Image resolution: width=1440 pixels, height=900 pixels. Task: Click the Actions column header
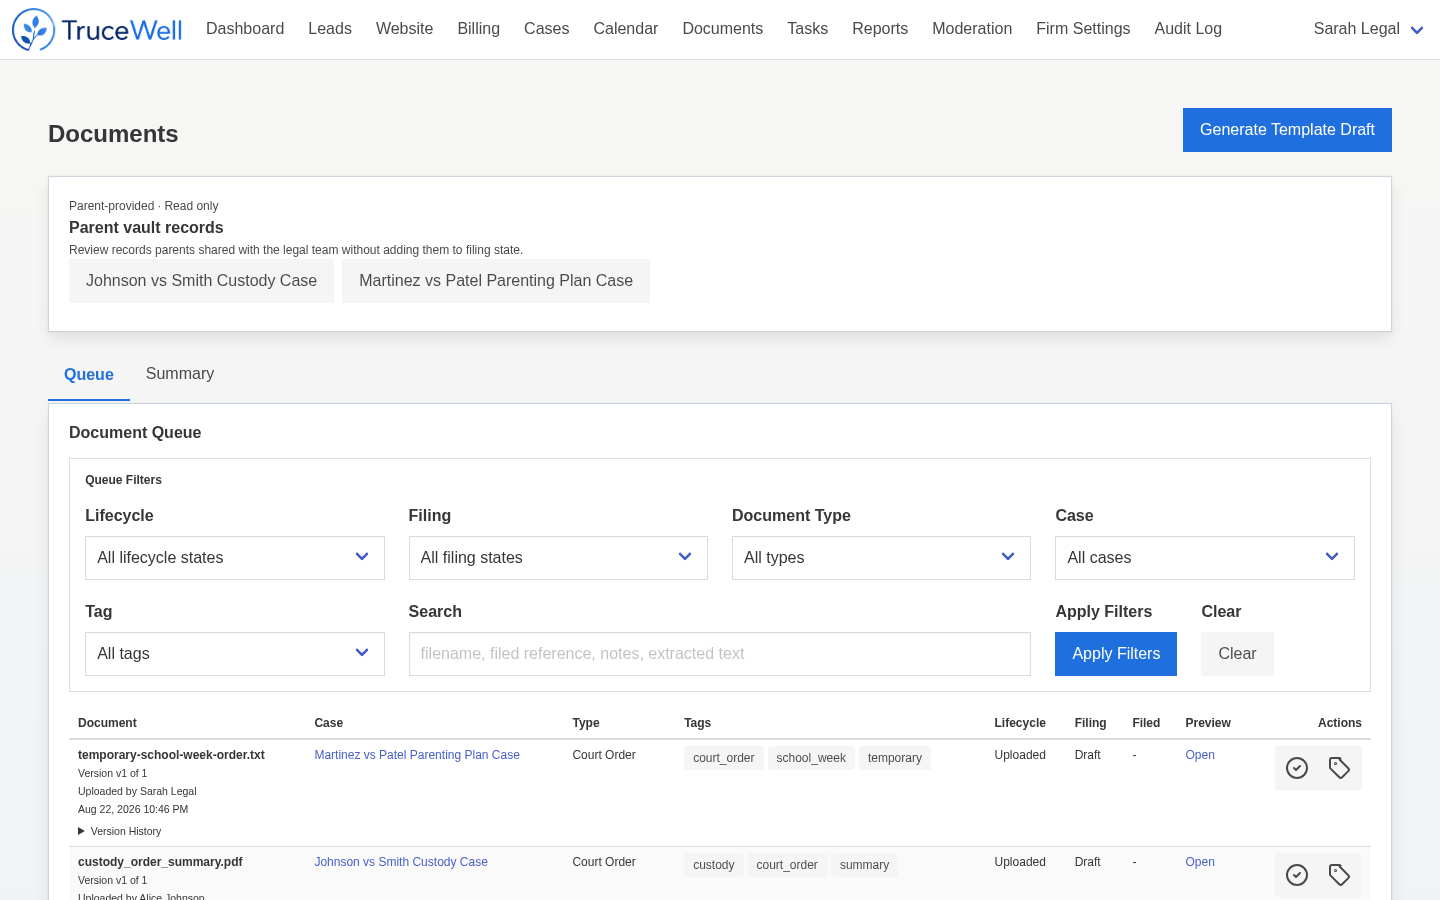(x=1340, y=723)
